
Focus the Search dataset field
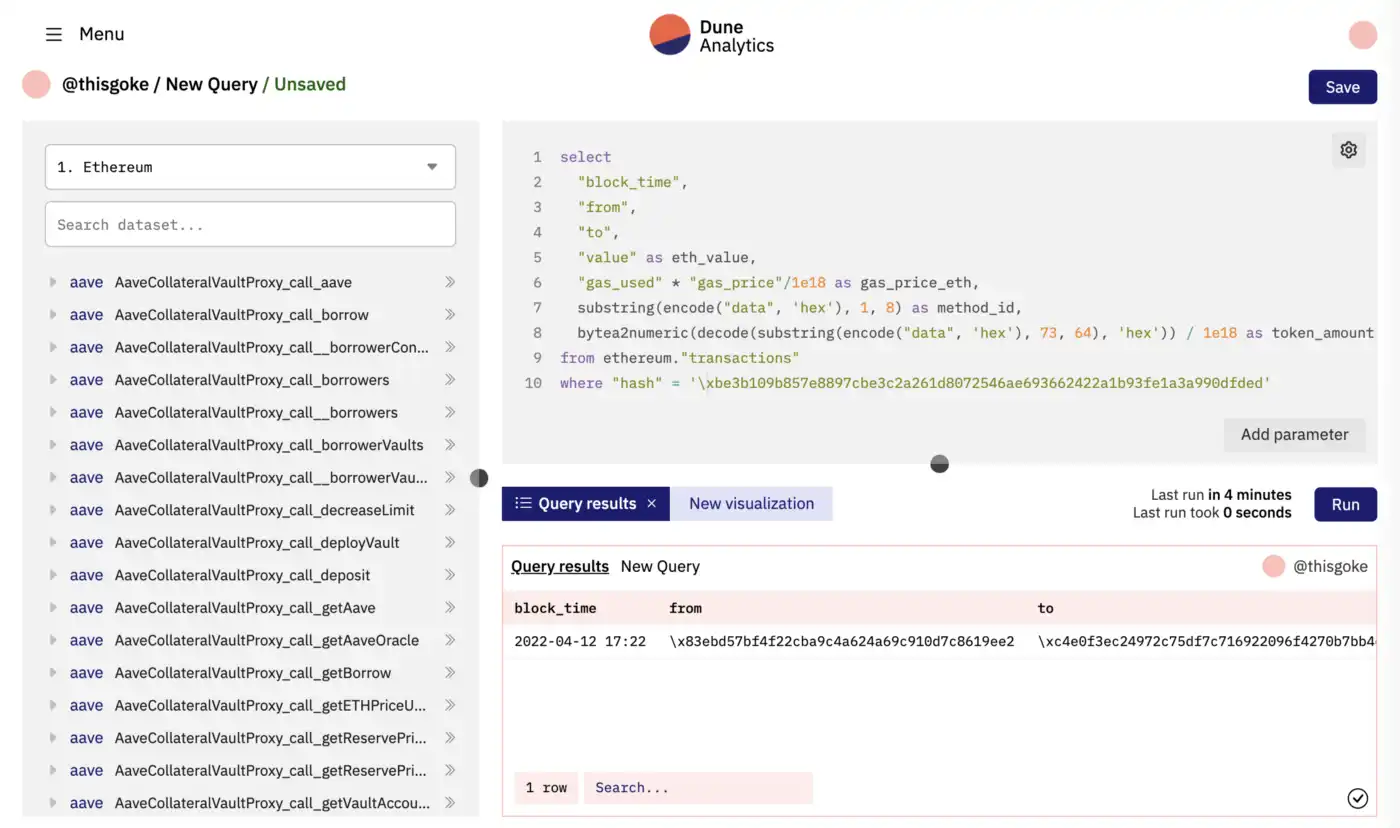pos(250,224)
